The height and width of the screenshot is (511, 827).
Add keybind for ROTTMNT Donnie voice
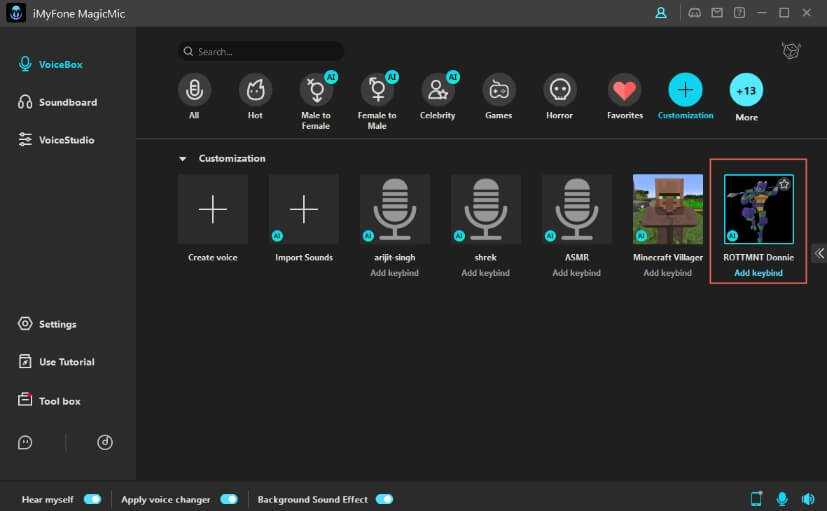[758, 273]
